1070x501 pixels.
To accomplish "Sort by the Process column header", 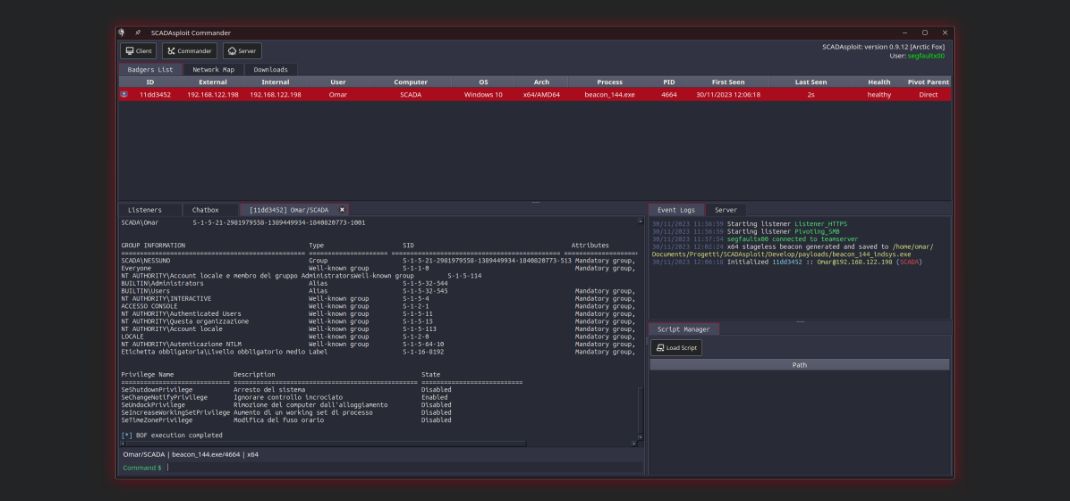I will [x=609, y=82].
